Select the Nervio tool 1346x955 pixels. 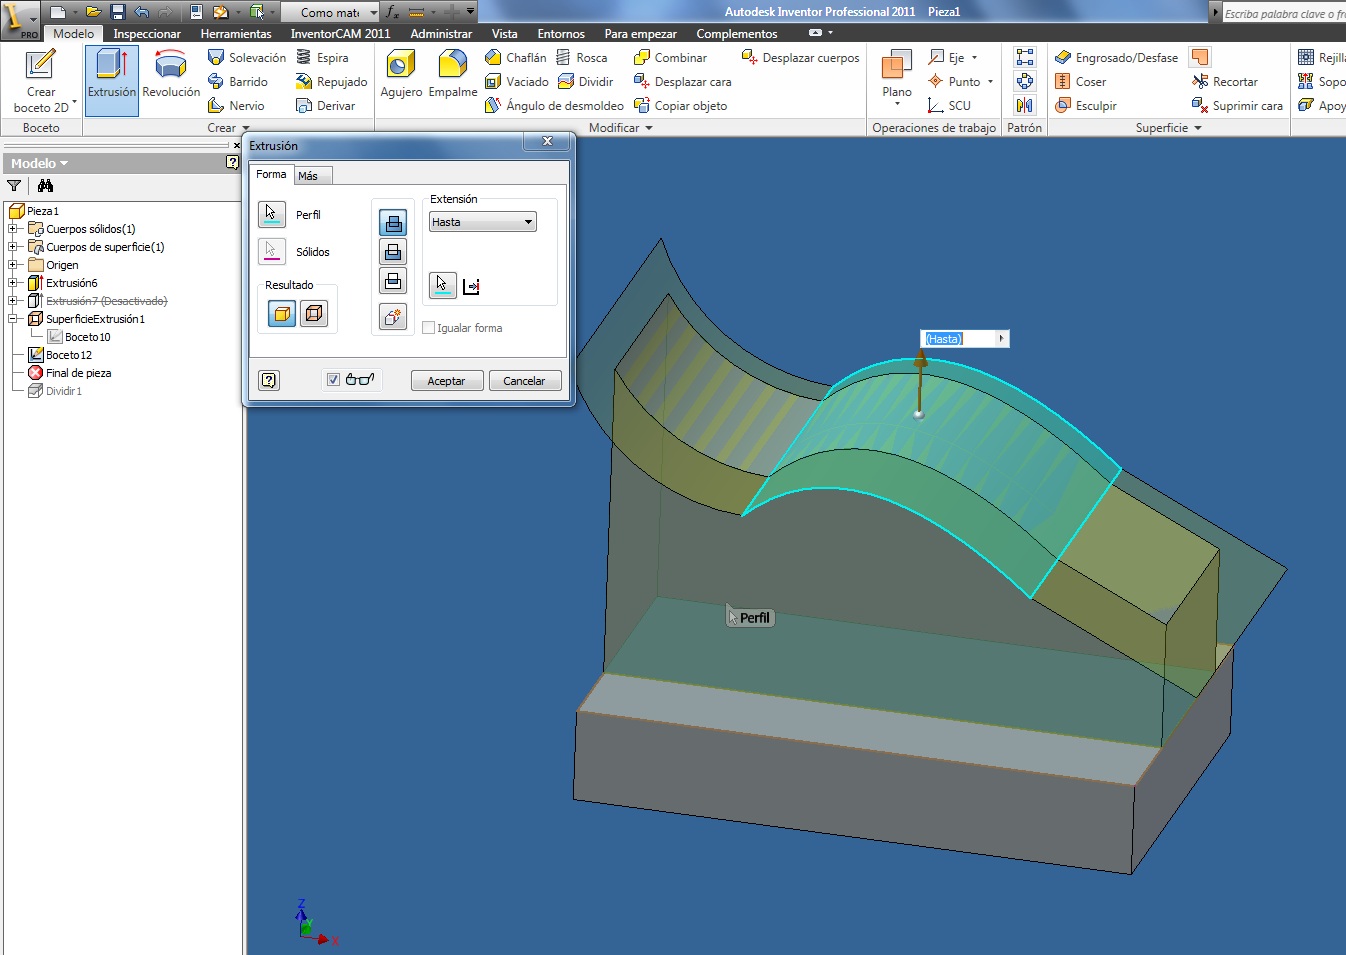click(236, 106)
